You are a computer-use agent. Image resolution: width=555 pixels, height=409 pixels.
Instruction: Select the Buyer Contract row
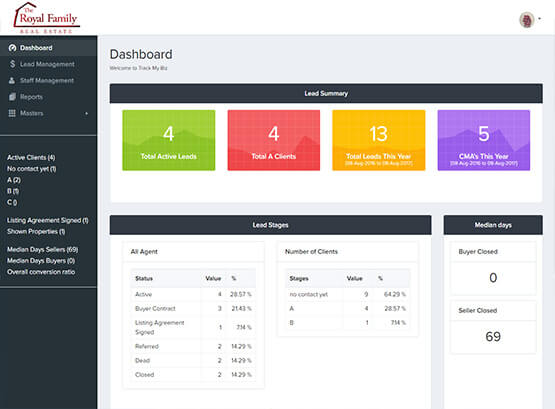[x=193, y=309]
